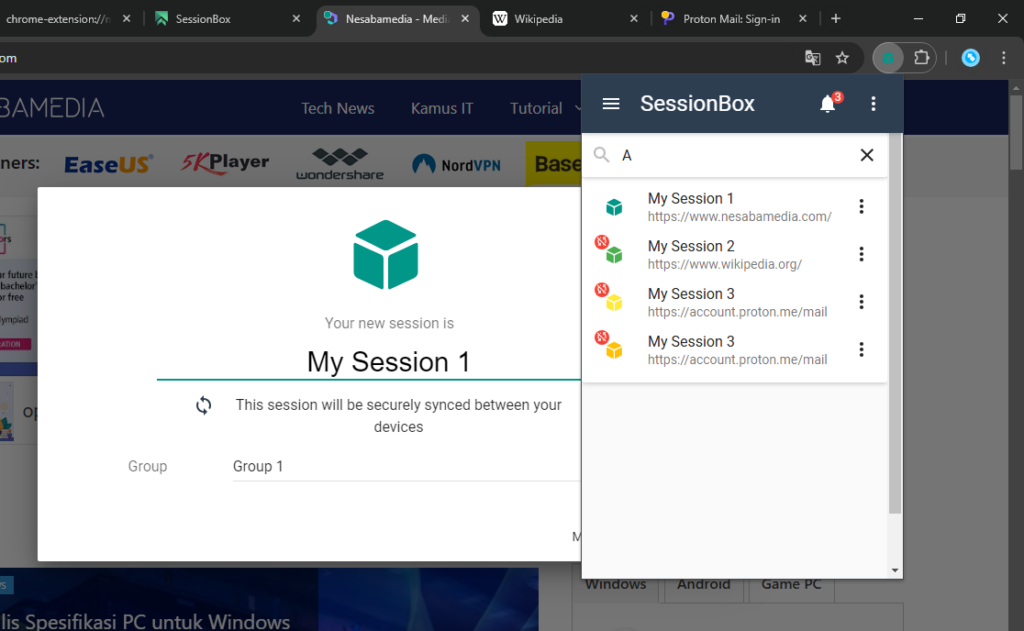Select the Android tab on the page
This screenshot has height=631, width=1024.
point(703,584)
